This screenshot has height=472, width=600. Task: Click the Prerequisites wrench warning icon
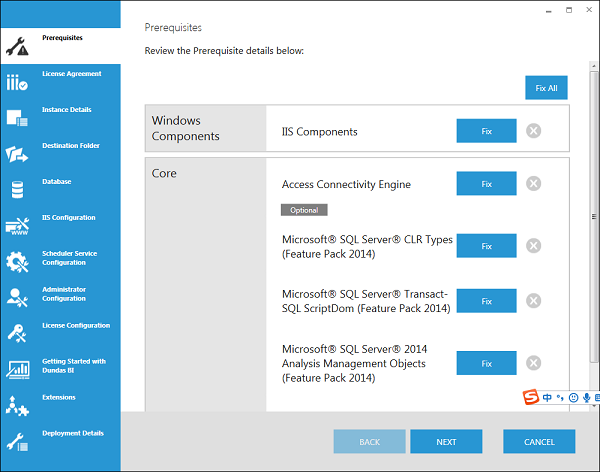17,46
